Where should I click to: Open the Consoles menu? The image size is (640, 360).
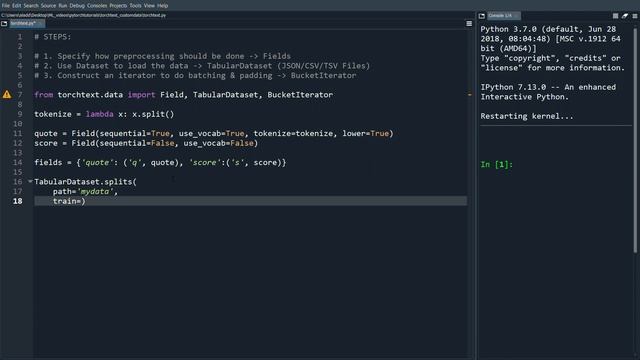tap(97, 6)
